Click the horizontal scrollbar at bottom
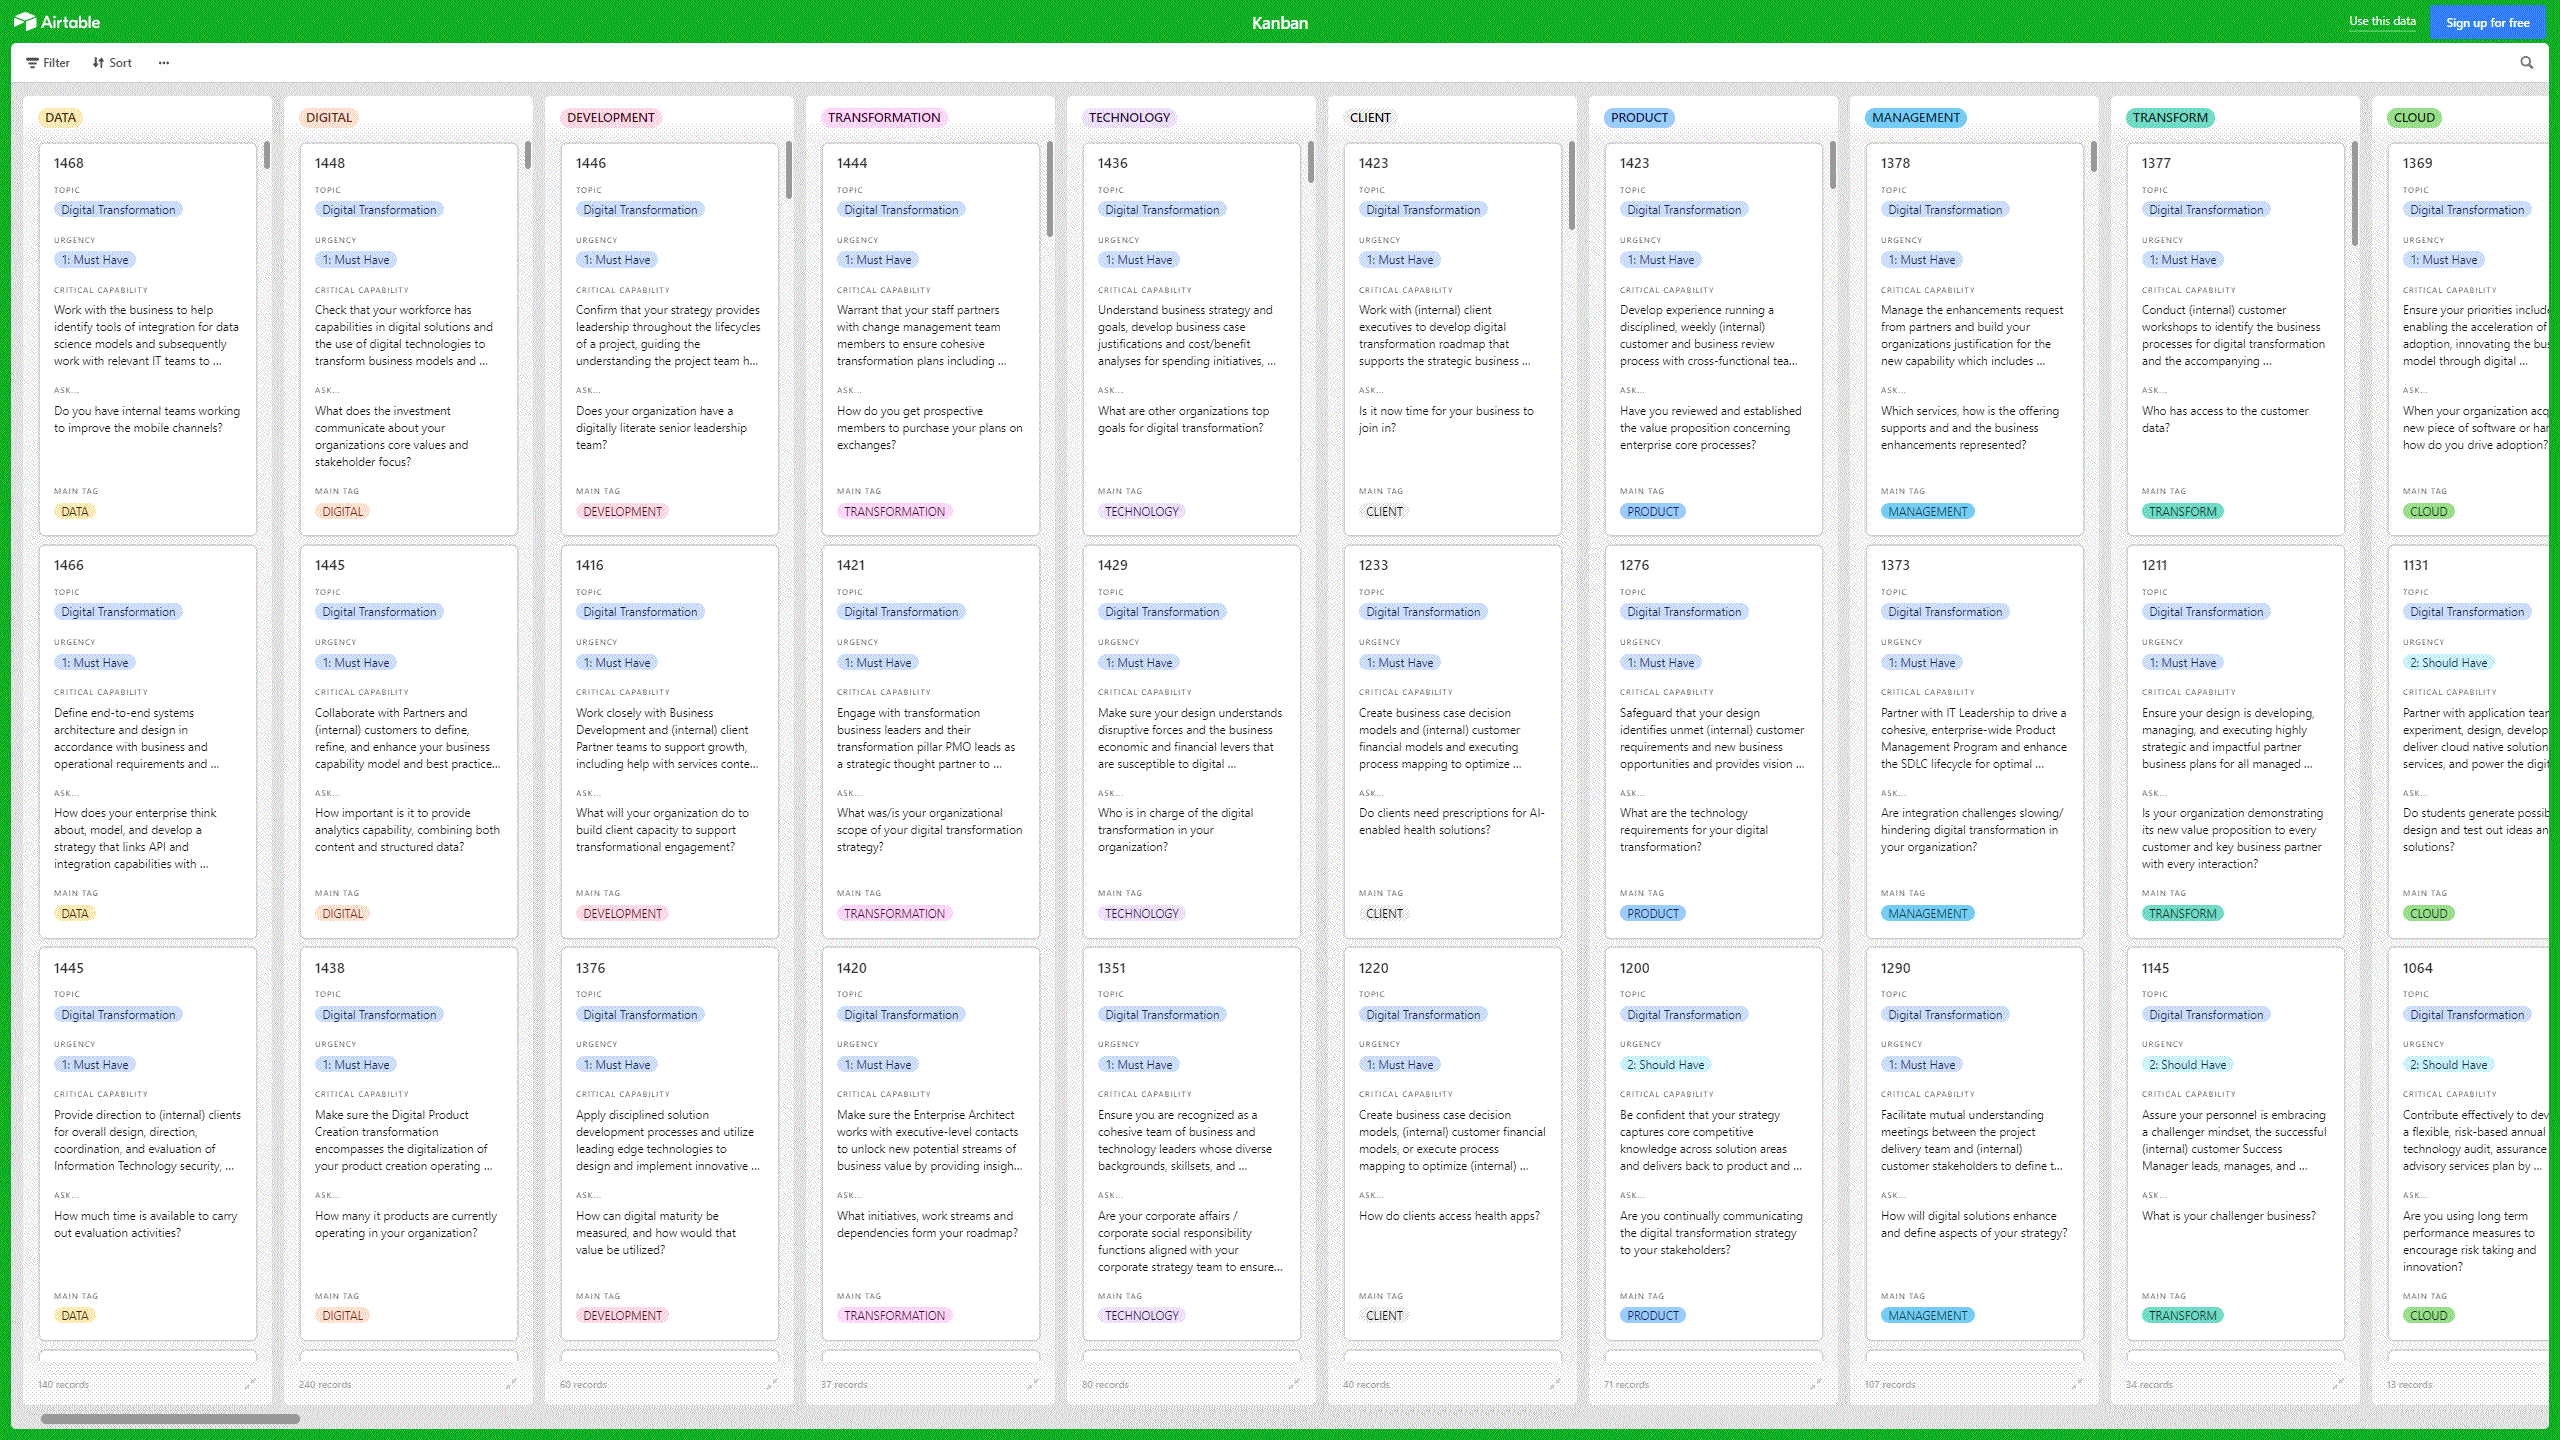The image size is (2560, 1440). (x=170, y=1418)
